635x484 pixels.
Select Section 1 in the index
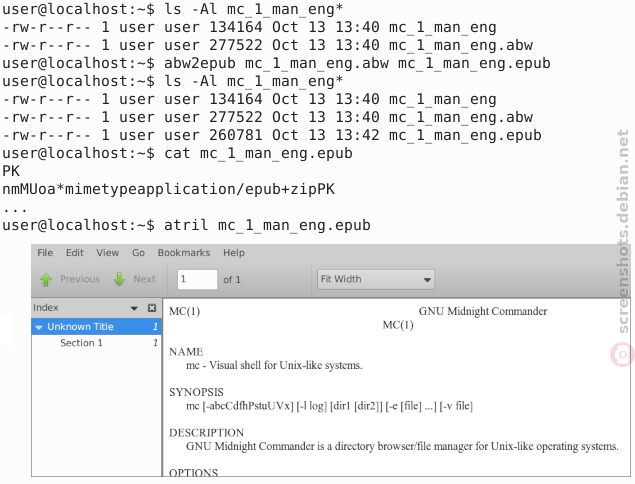81,343
